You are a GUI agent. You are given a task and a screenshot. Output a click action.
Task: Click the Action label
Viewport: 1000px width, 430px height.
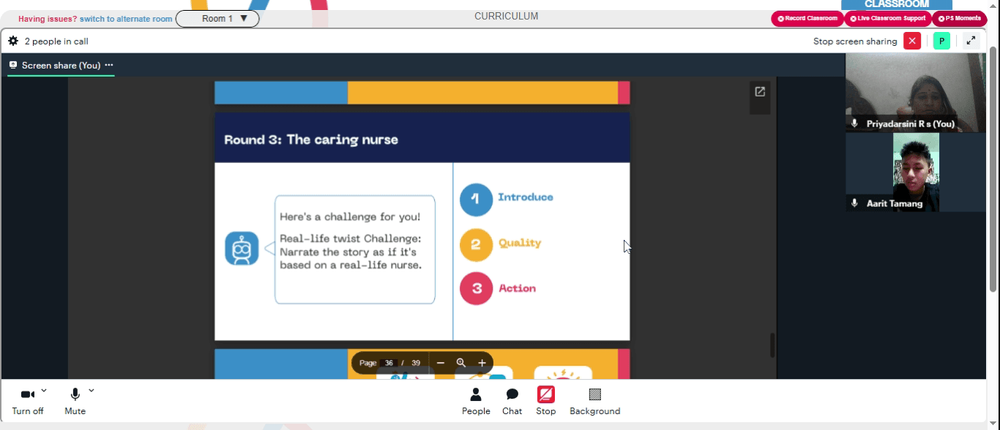[x=517, y=288]
